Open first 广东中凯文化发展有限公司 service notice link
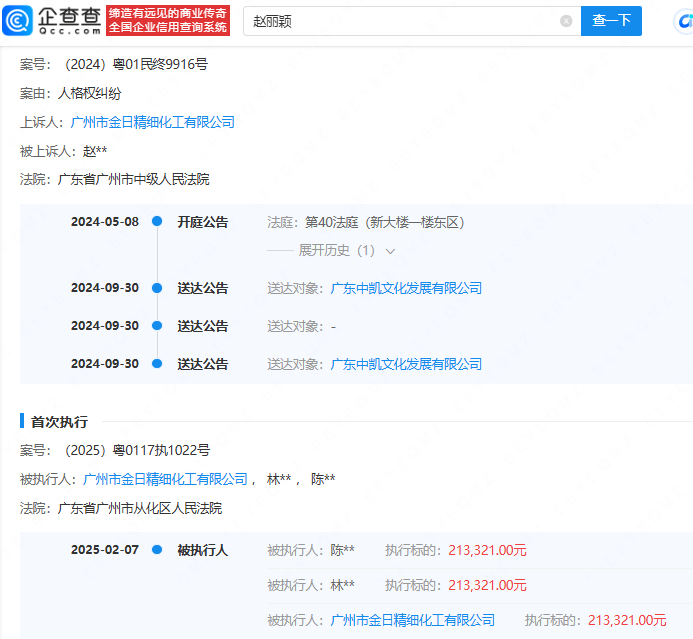This screenshot has height=639, width=693. [406, 288]
